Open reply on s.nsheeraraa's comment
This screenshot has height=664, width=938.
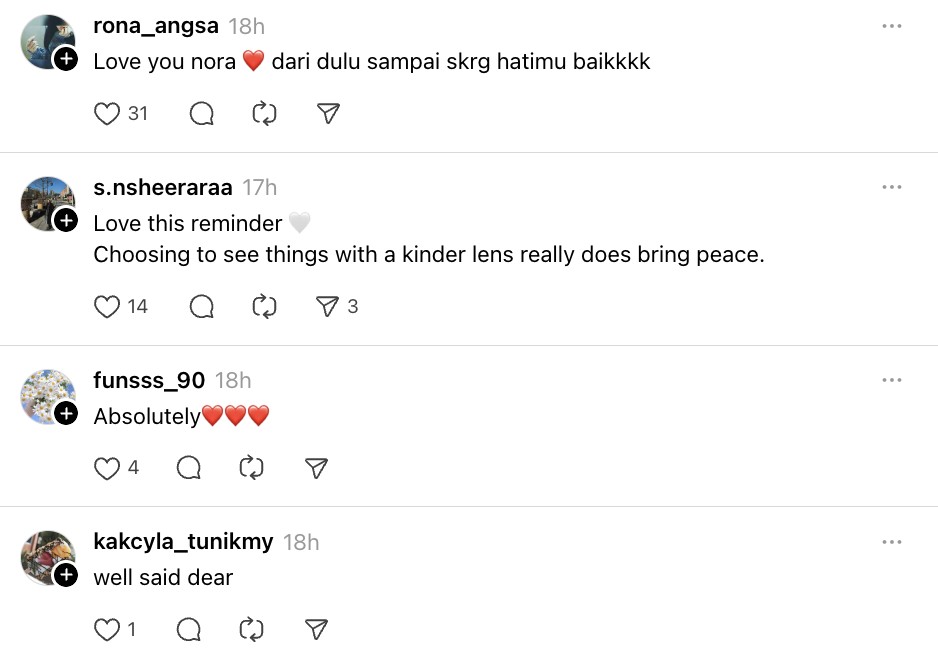[202, 307]
